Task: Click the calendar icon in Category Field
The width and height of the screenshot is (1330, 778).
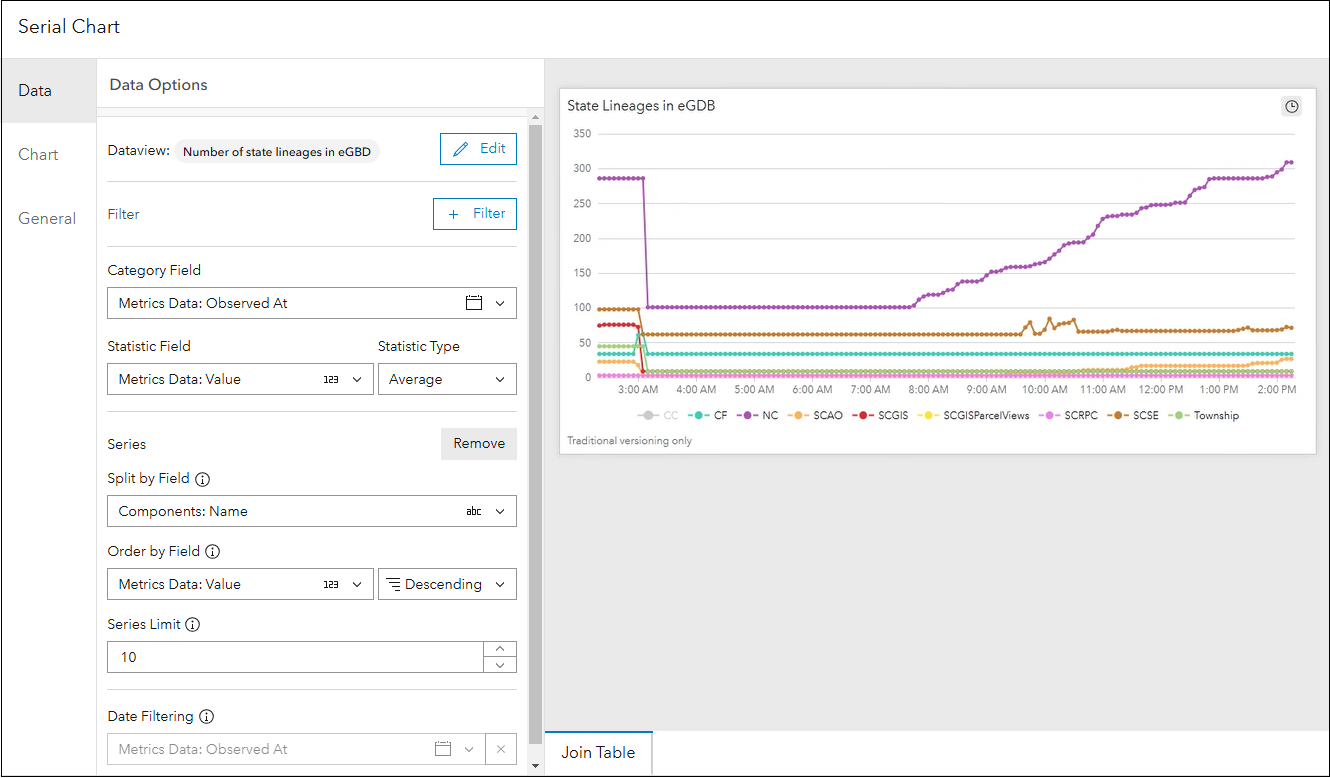Action: 474,303
